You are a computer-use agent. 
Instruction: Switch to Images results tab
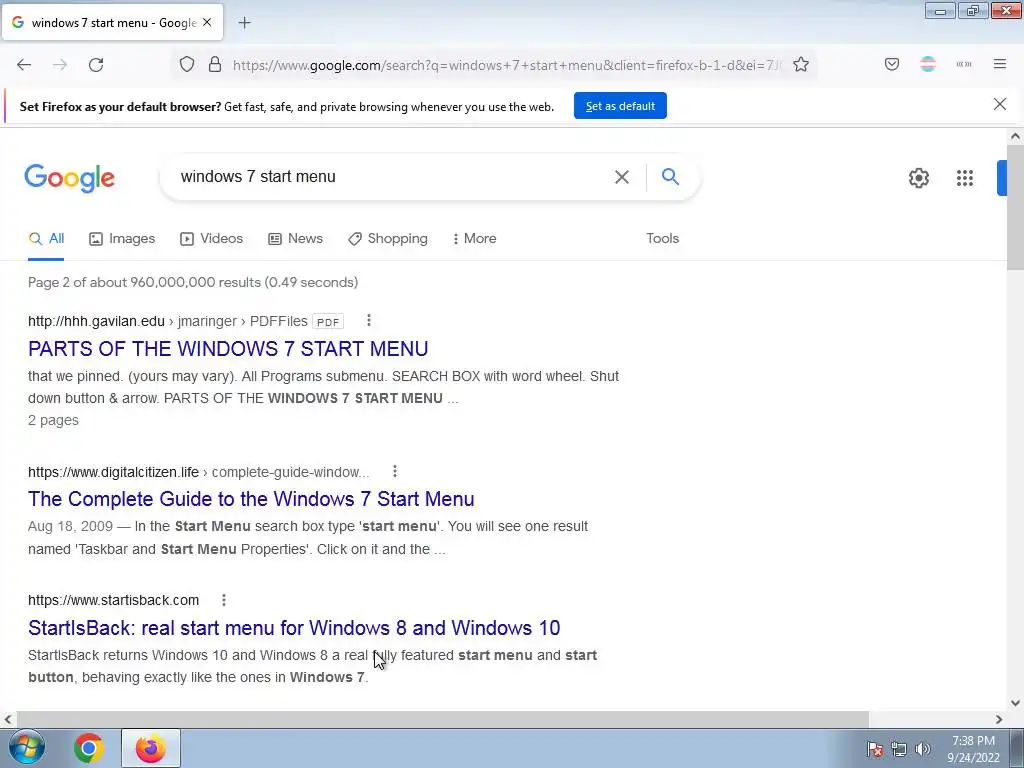[122, 239]
